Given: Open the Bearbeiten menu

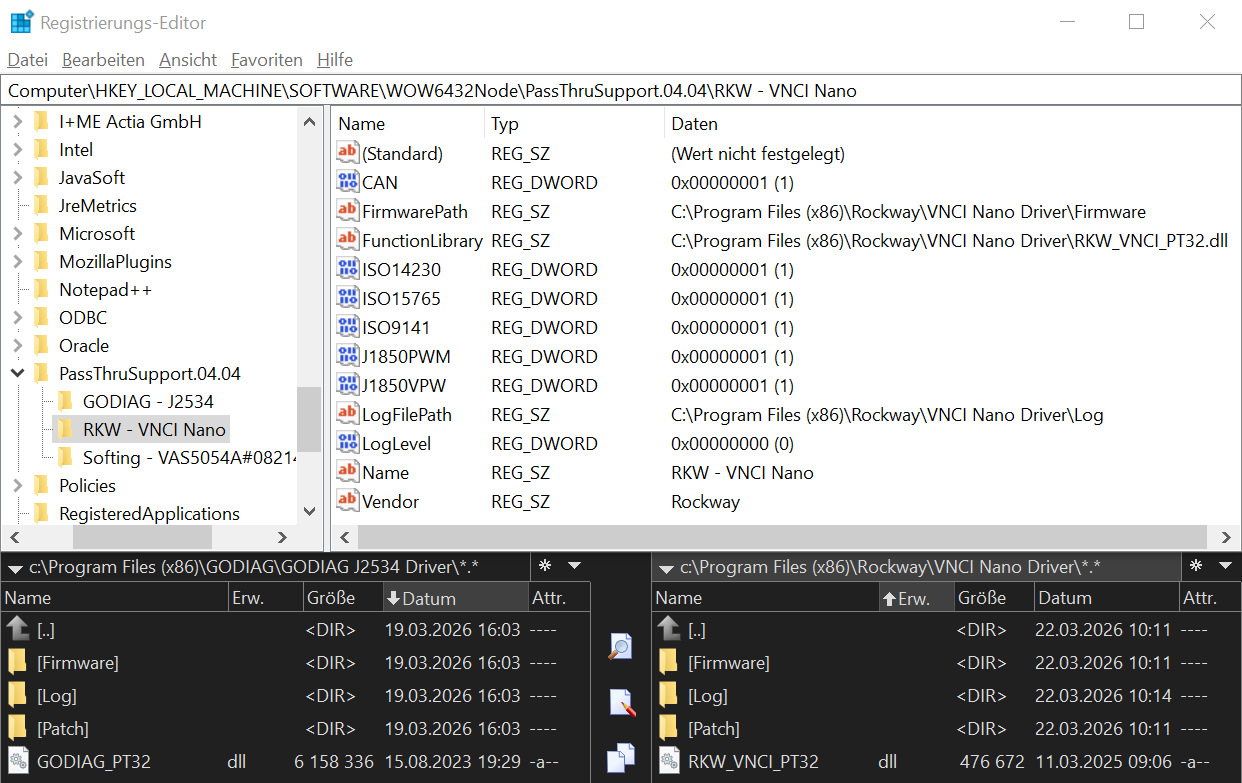Looking at the screenshot, I should click(x=103, y=60).
